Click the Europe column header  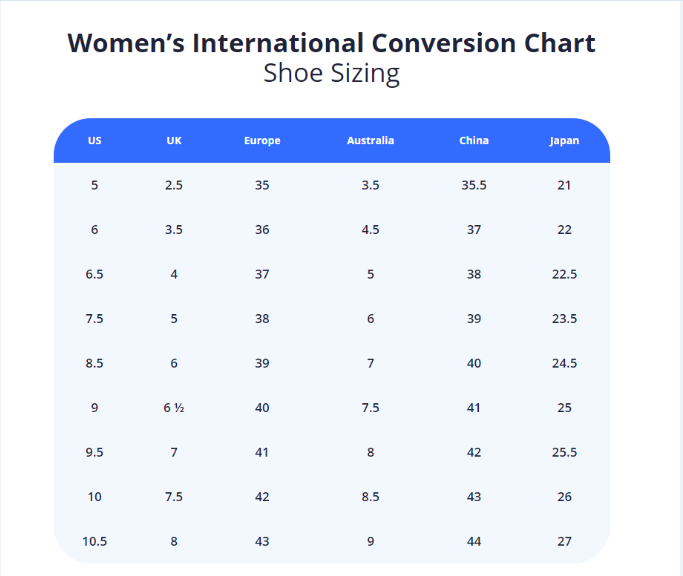(262, 141)
